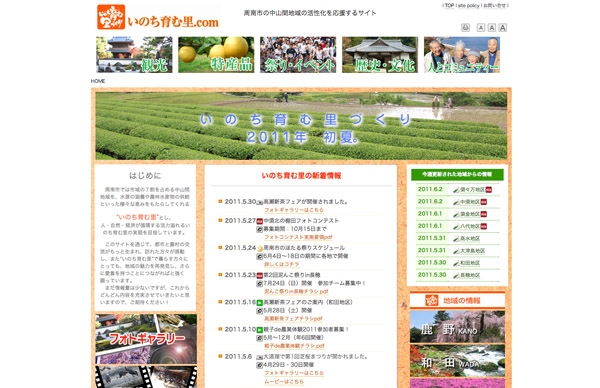
Task: Open the 歴史・文化 navigation banner
Action: click(x=380, y=55)
